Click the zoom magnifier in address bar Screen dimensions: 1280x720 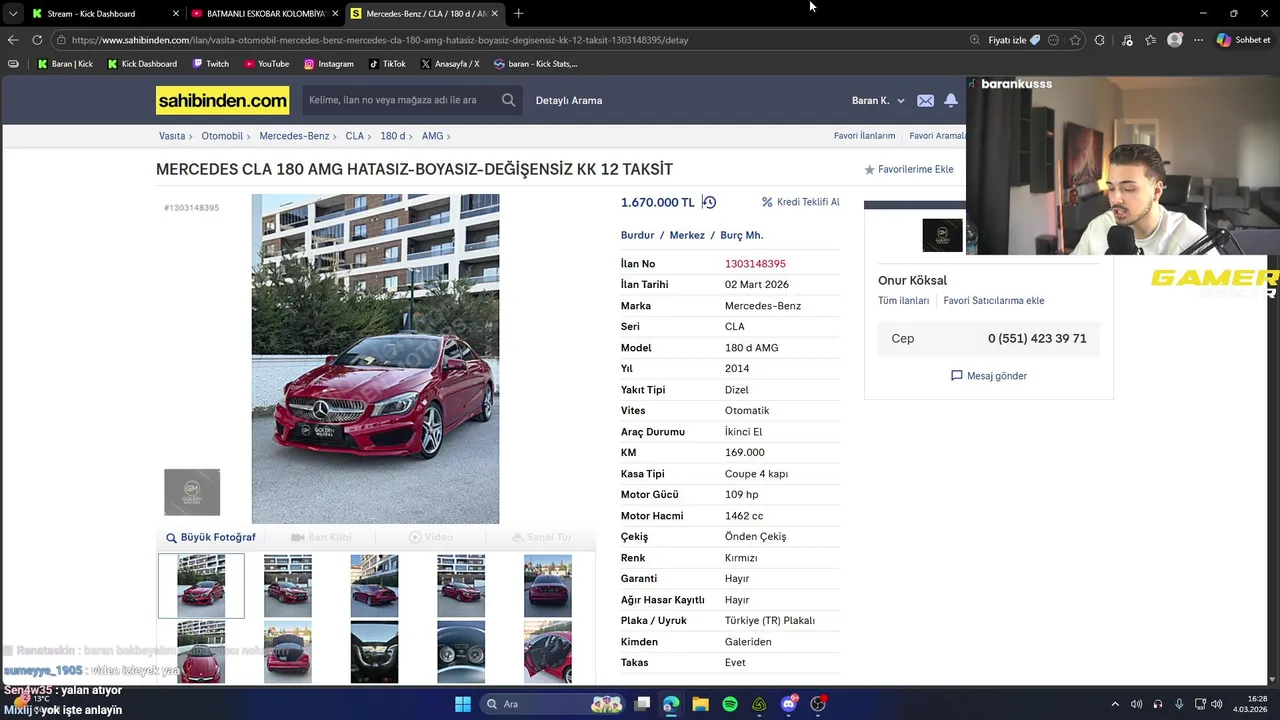pos(974,40)
